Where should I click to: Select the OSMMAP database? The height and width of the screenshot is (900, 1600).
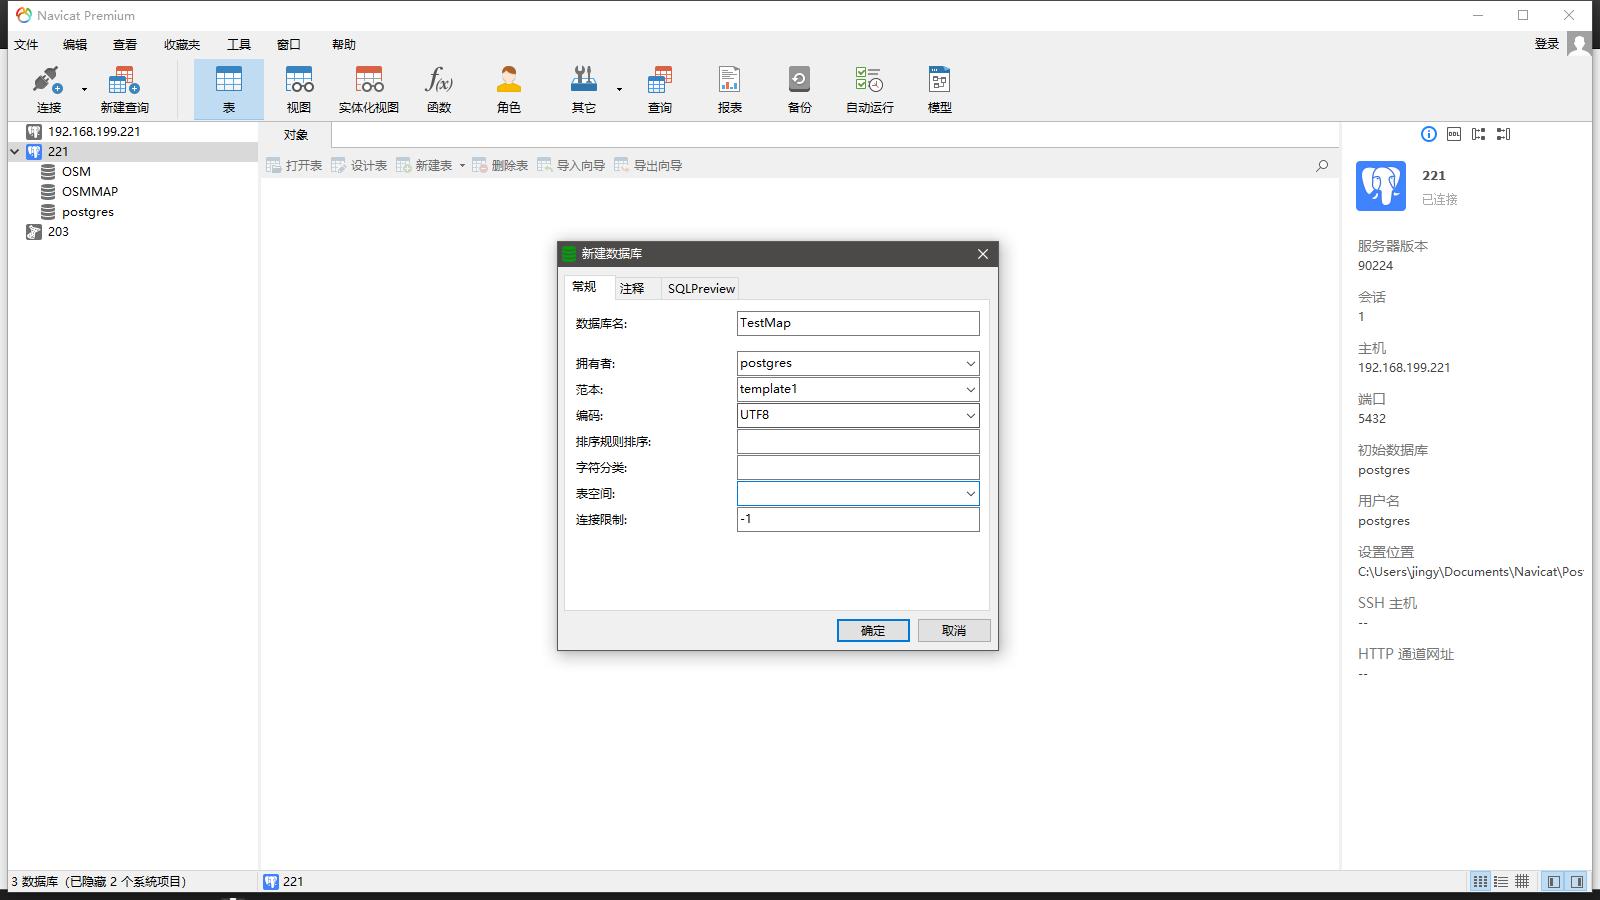pyautogui.click(x=90, y=192)
